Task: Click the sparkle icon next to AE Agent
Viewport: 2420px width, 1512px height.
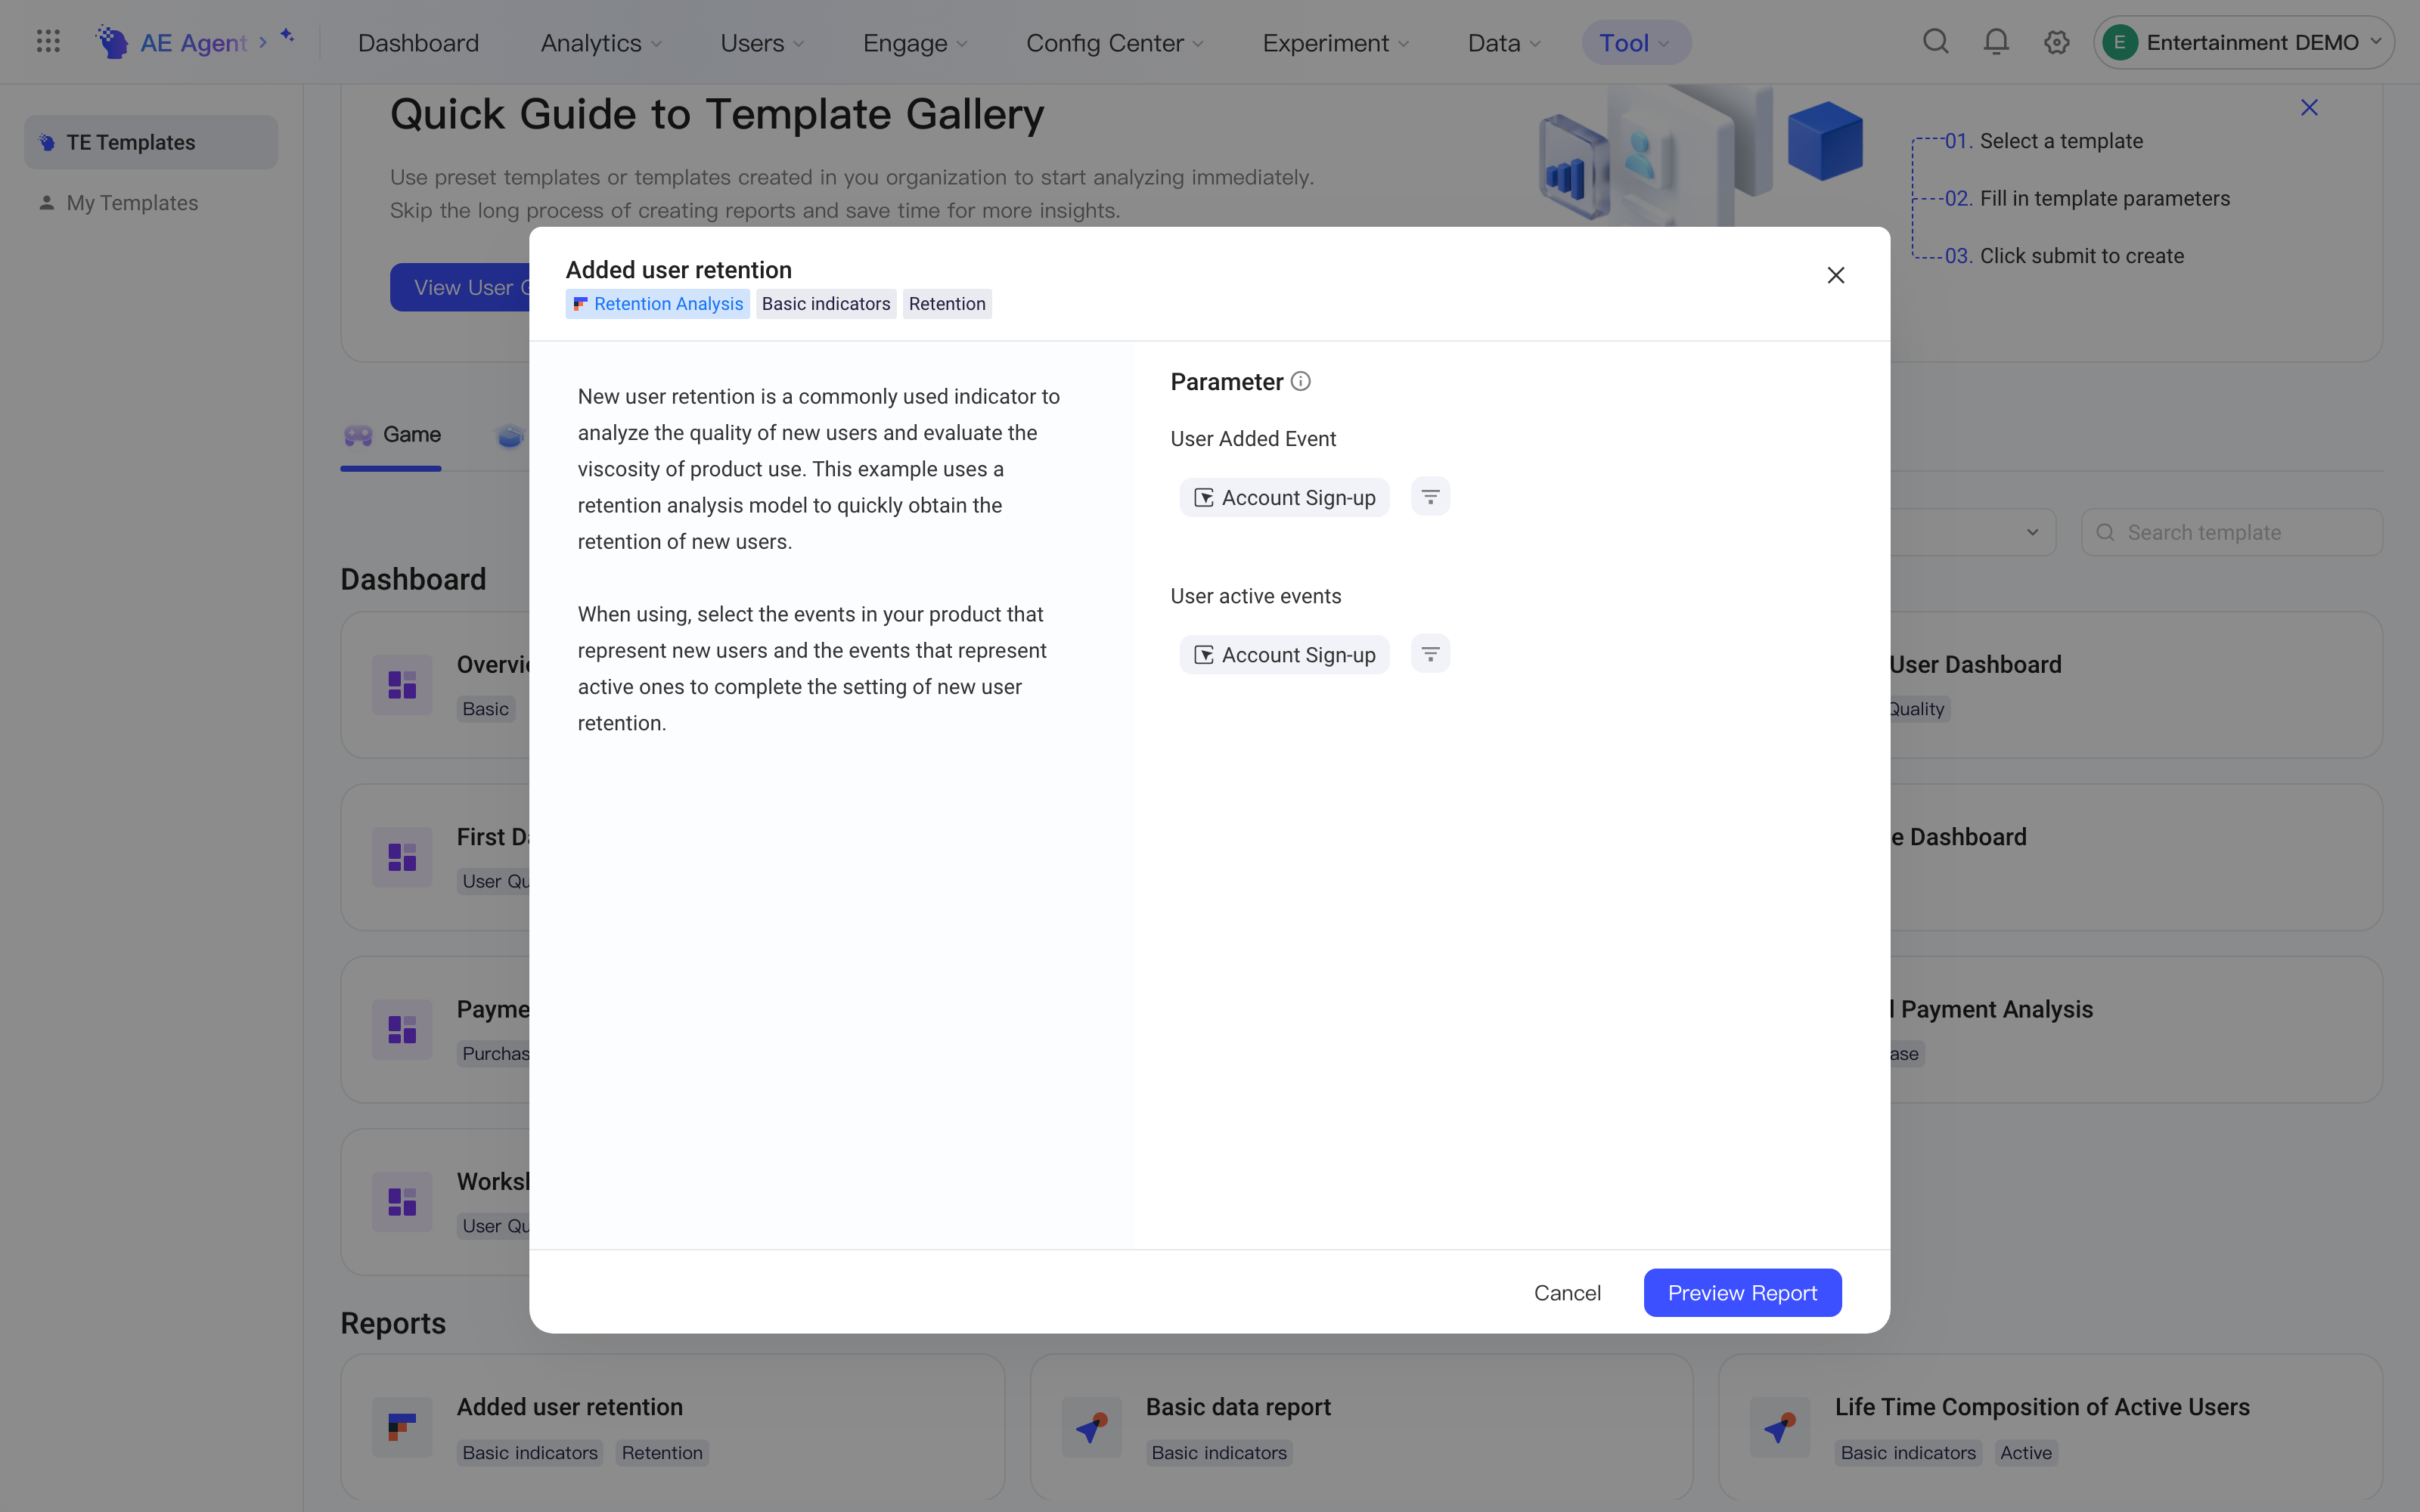Action: [287, 36]
